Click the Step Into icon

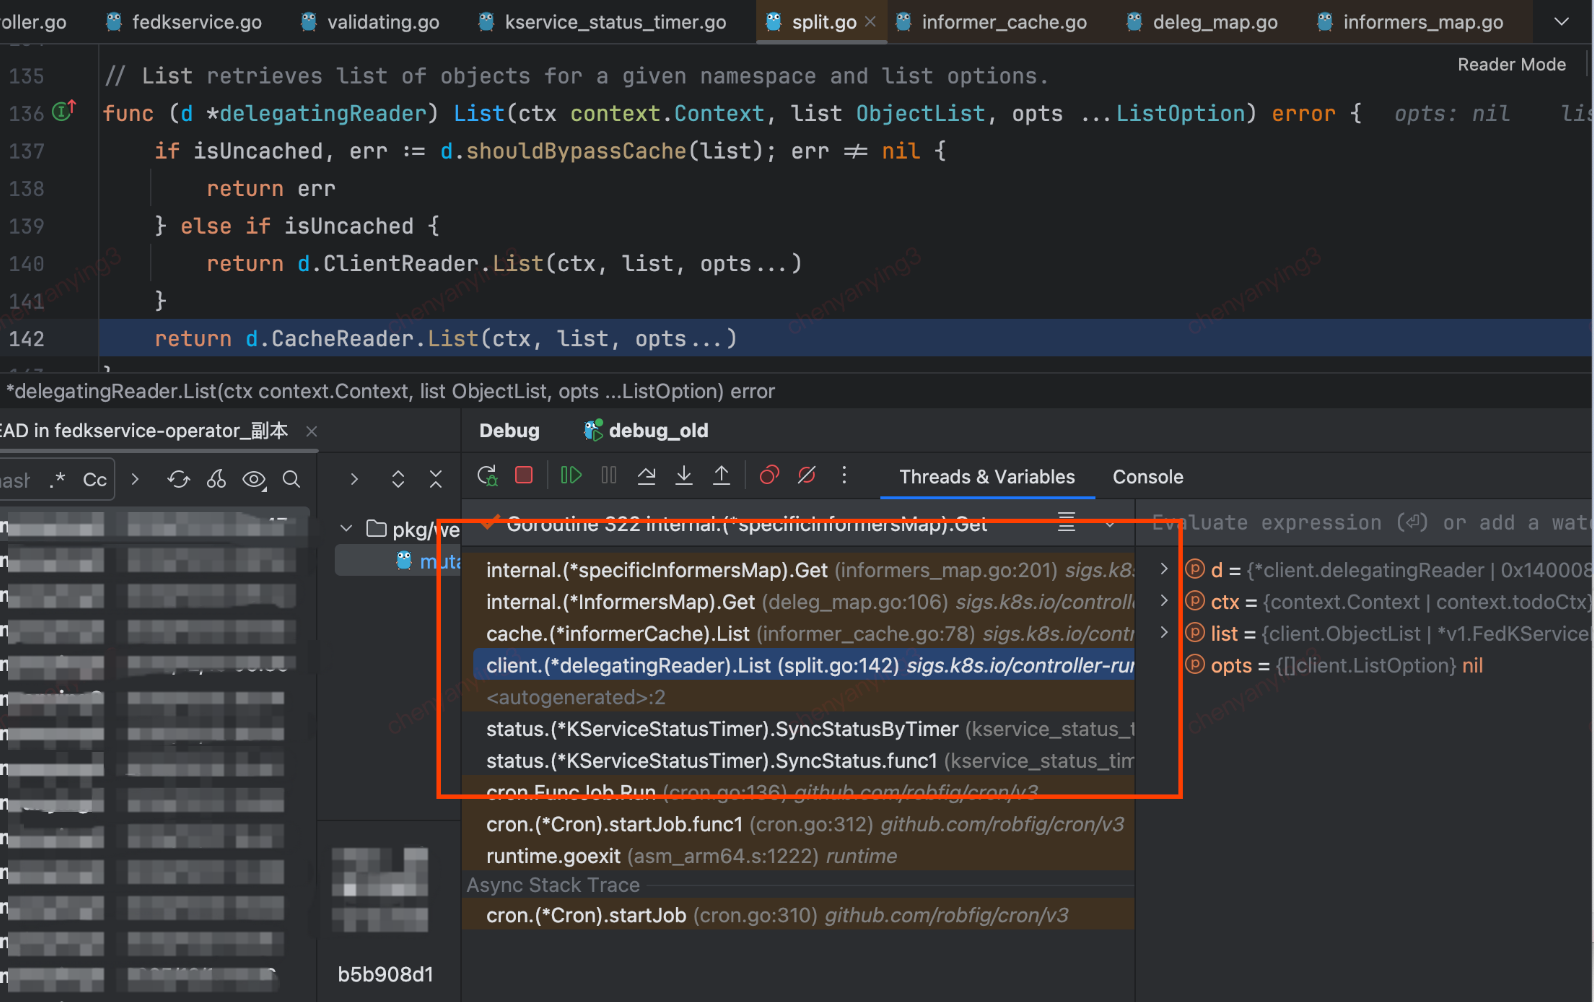coord(684,475)
